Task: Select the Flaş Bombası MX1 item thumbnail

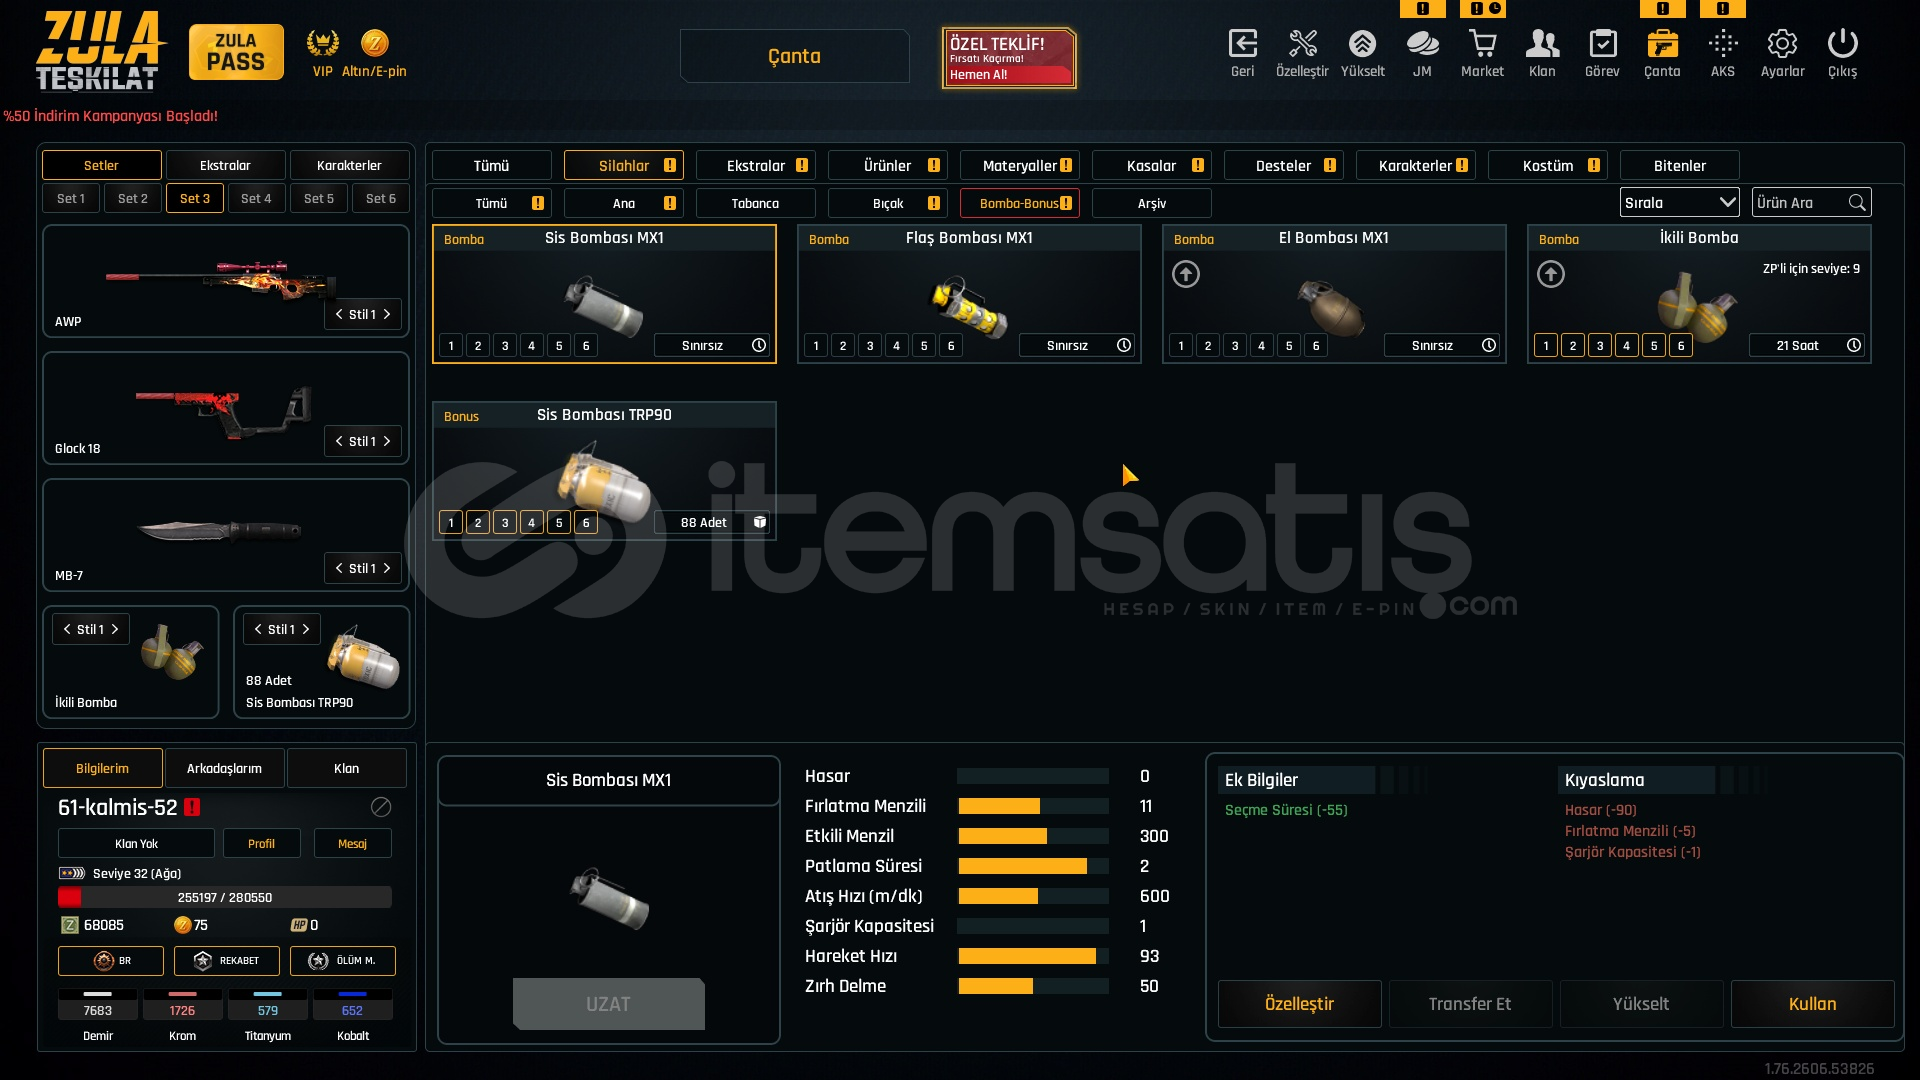Action: [969, 306]
